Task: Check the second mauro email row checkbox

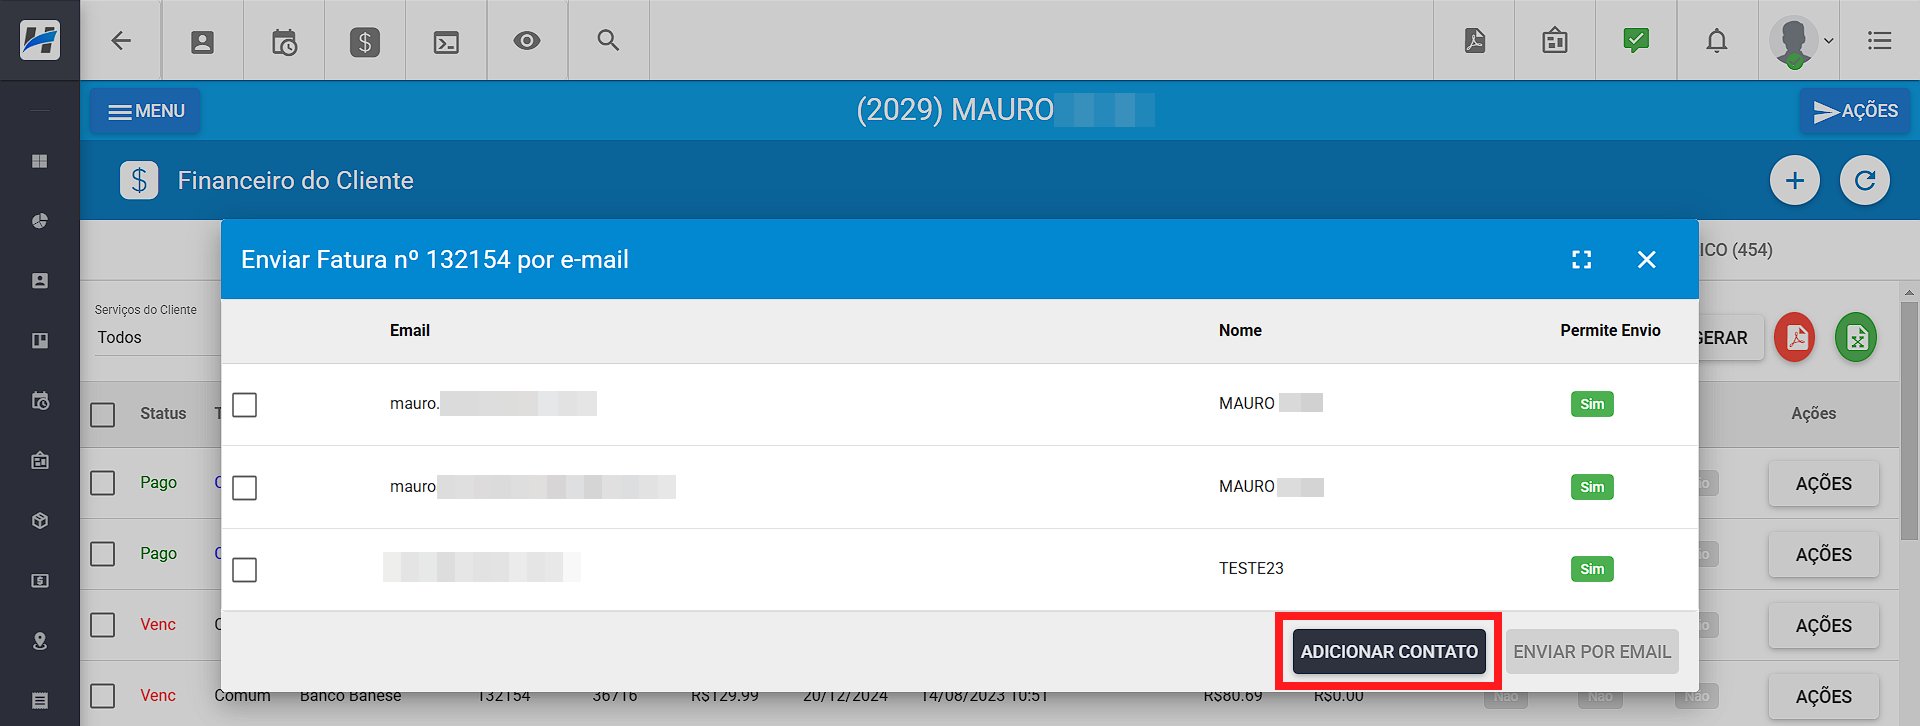Action: click(x=245, y=488)
